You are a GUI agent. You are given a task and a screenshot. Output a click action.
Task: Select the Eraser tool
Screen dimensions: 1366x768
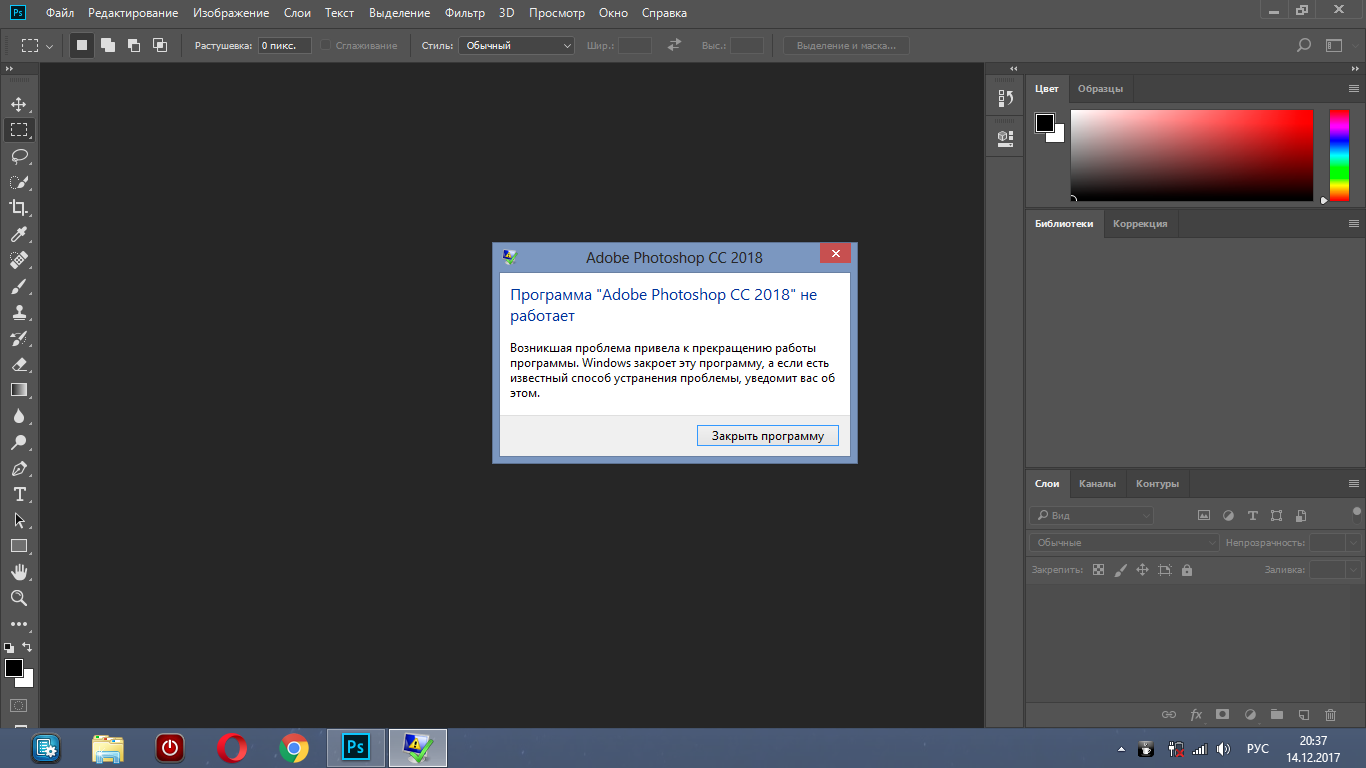click(x=18, y=364)
